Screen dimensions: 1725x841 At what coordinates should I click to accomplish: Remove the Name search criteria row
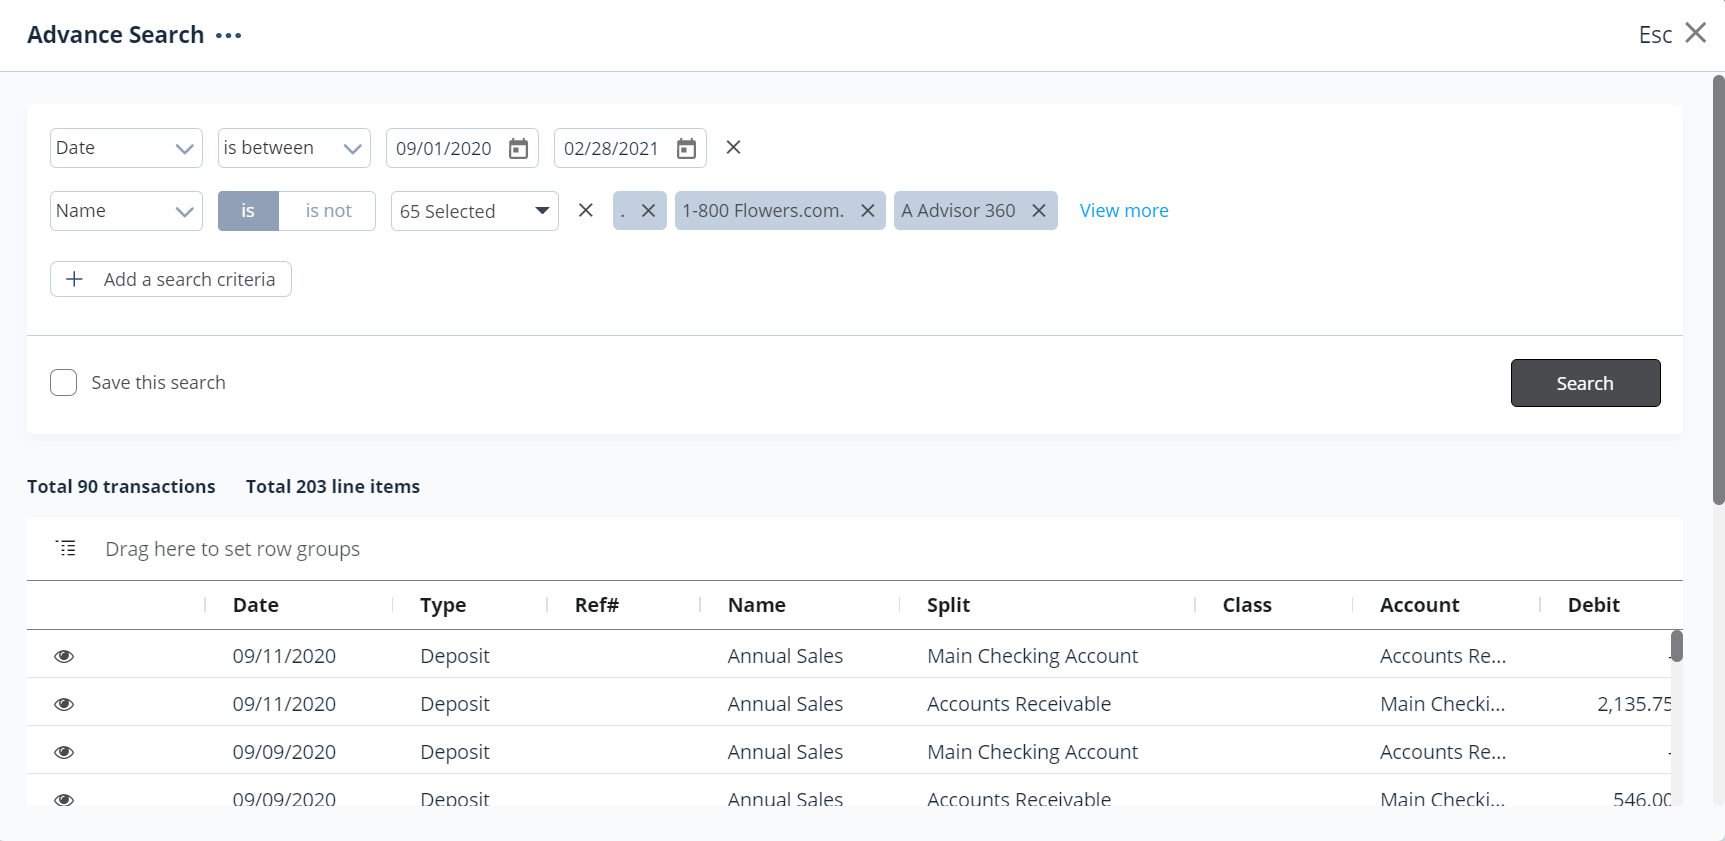pyautogui.click(x=586, y=210)
